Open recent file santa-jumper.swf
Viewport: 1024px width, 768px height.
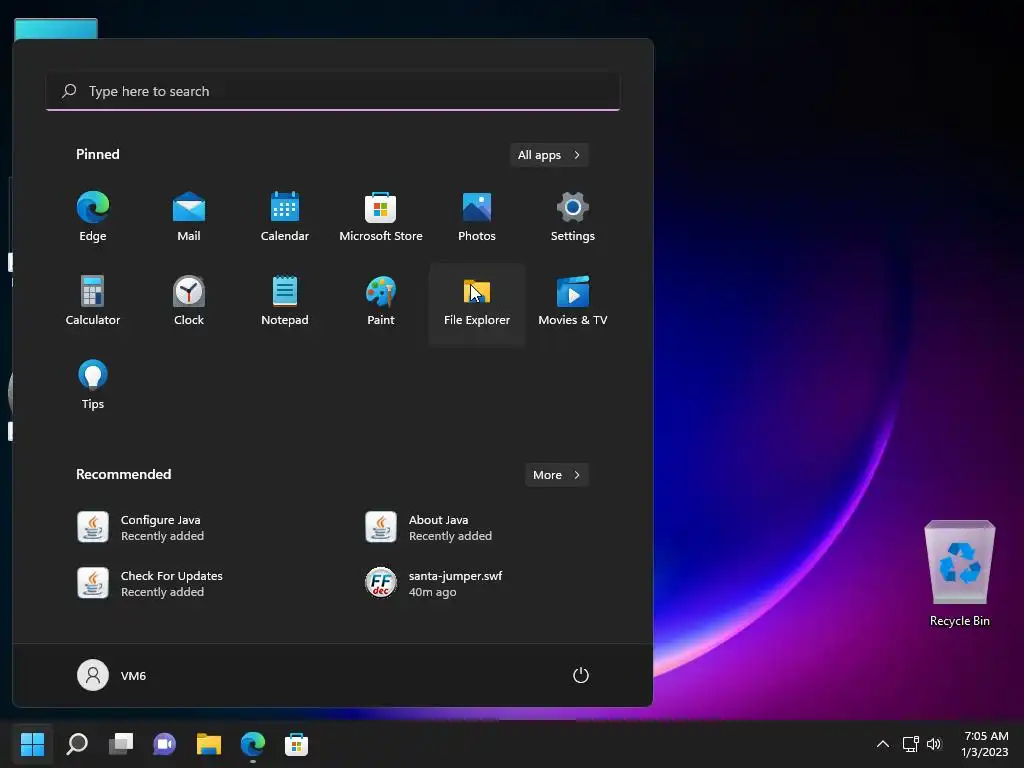(434, 583)
